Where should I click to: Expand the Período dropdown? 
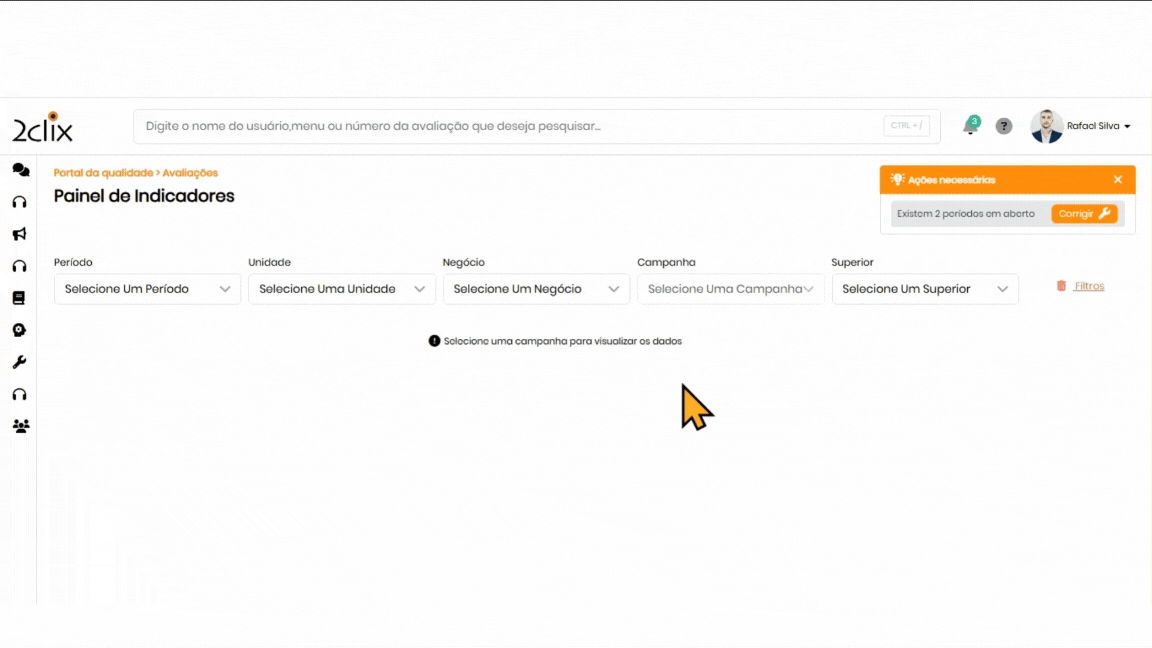(x=147, y=289)
